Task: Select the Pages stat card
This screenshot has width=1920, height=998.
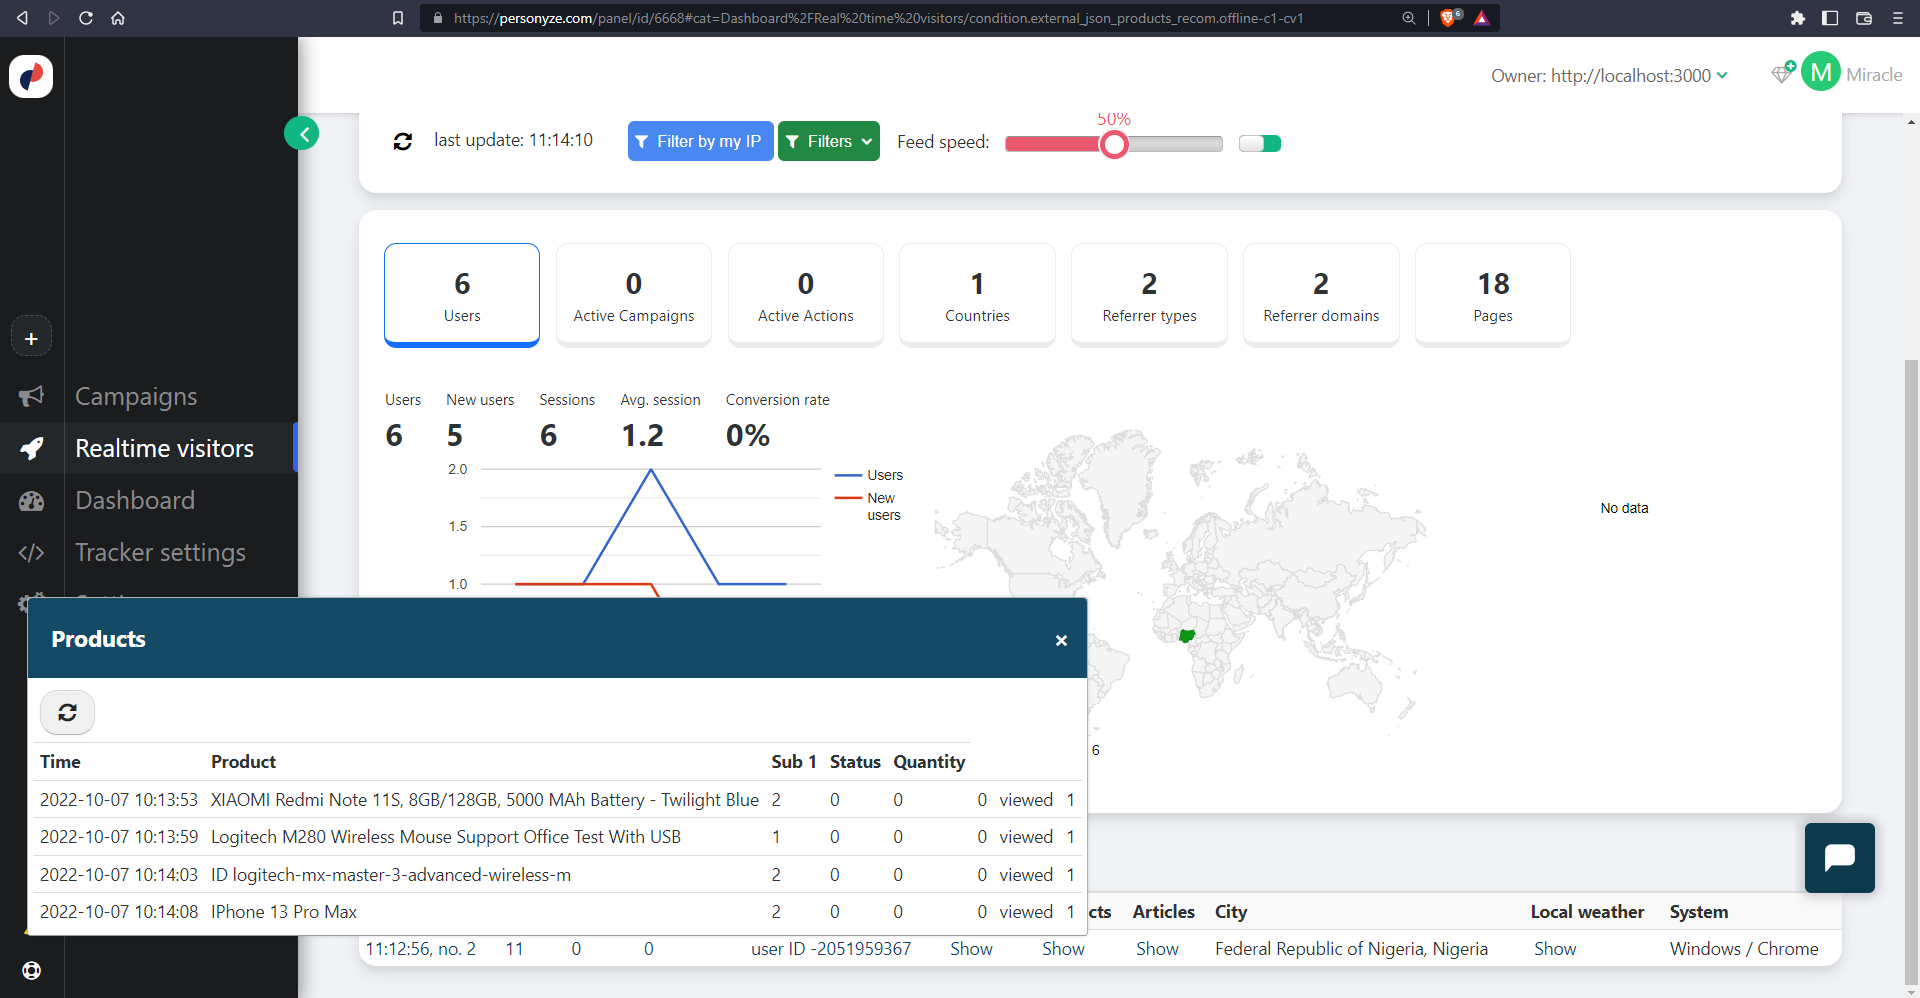Action: coord(1493,295)
